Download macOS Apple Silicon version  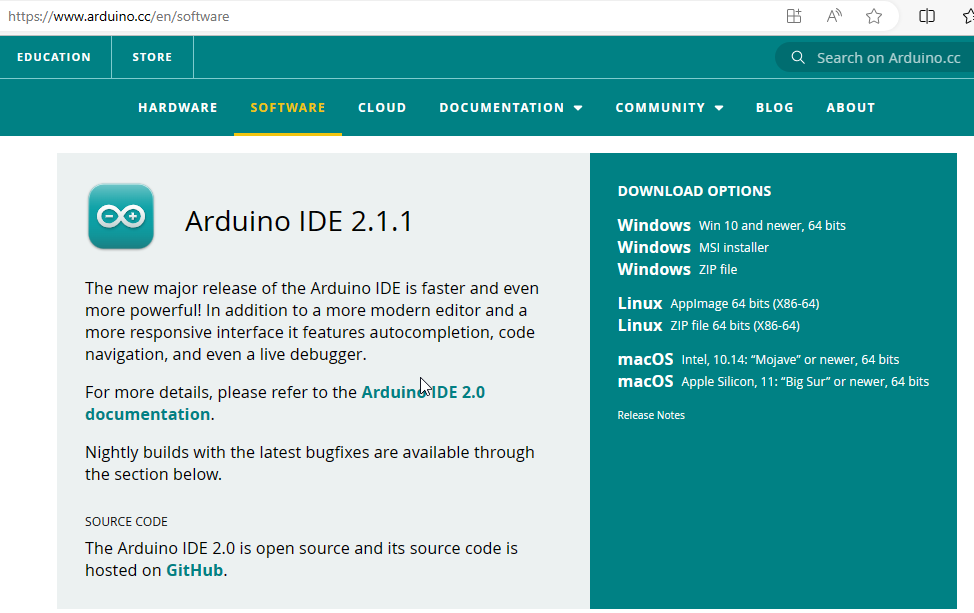pos(773,381)
